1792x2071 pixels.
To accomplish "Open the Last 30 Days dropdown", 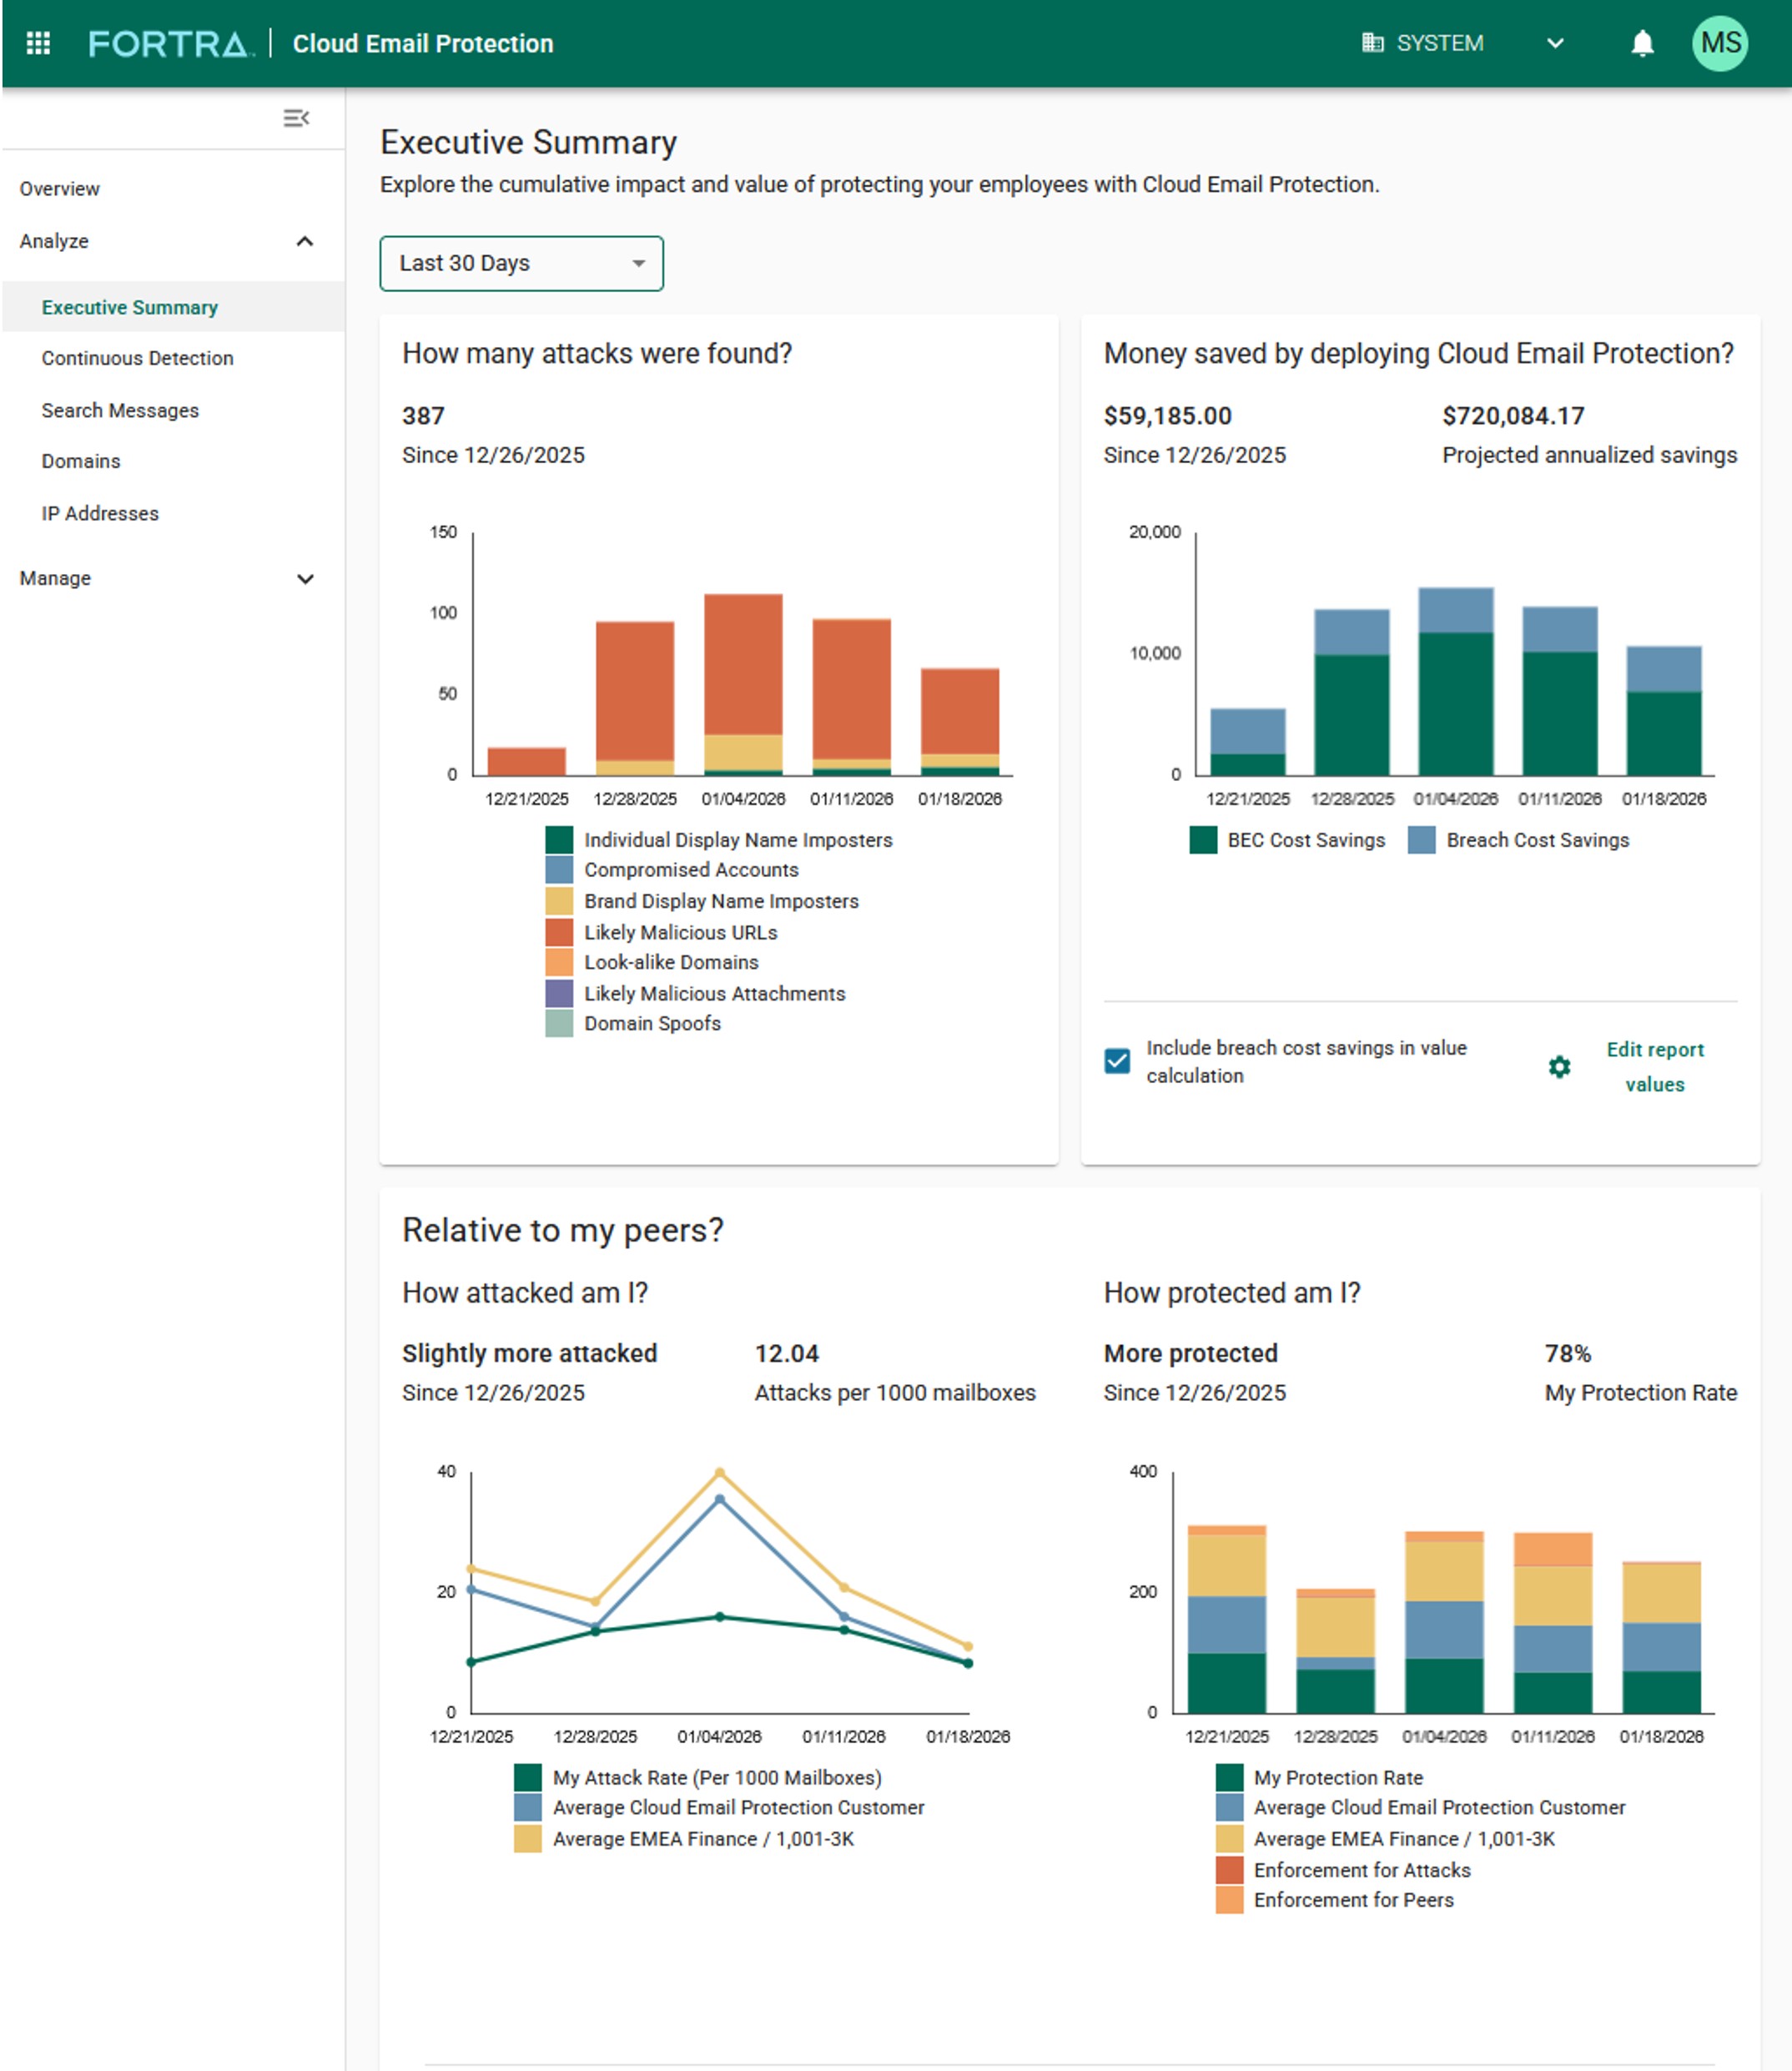I will pyautogui.click(x=521, y=264).
